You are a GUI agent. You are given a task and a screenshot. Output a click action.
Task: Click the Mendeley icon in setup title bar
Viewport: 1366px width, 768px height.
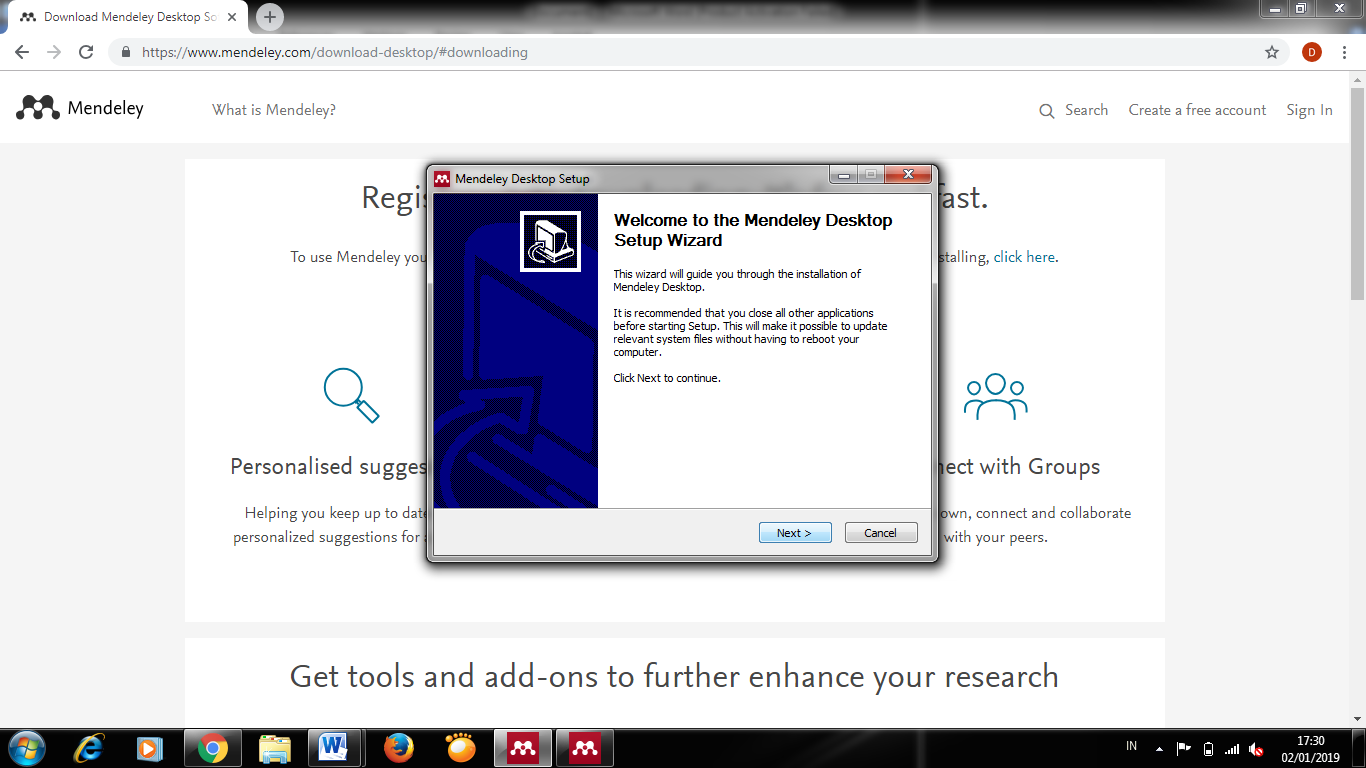pos(442,179)
